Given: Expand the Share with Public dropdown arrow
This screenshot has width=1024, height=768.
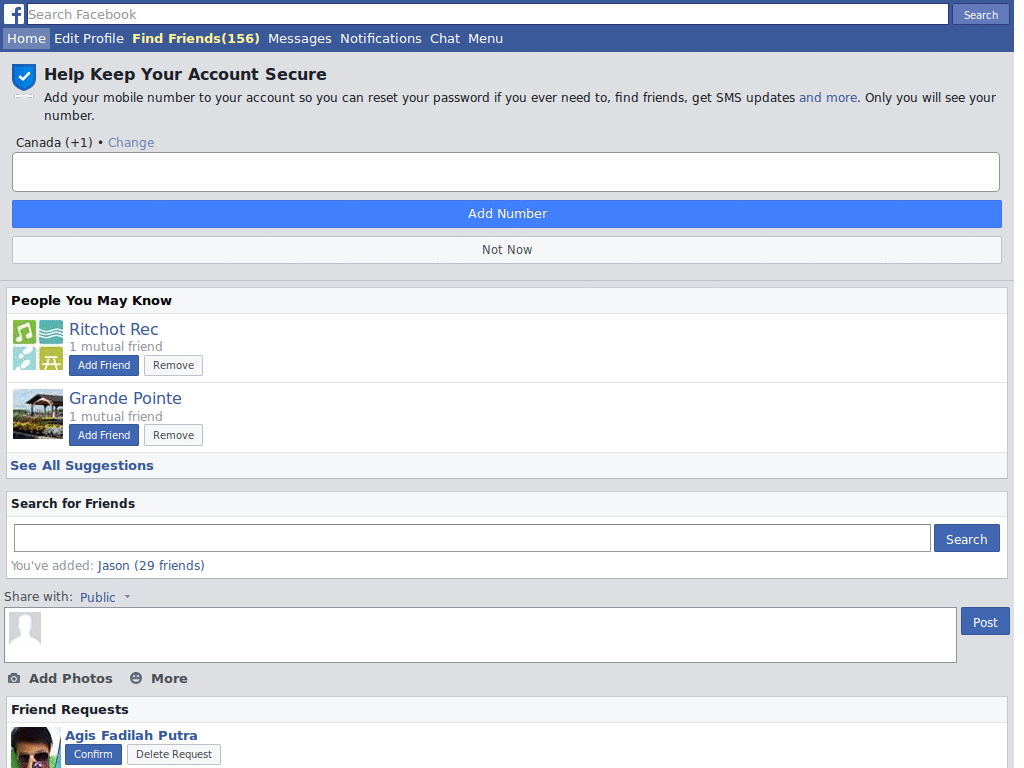Looking at the screenshot, I should (127, 596).
